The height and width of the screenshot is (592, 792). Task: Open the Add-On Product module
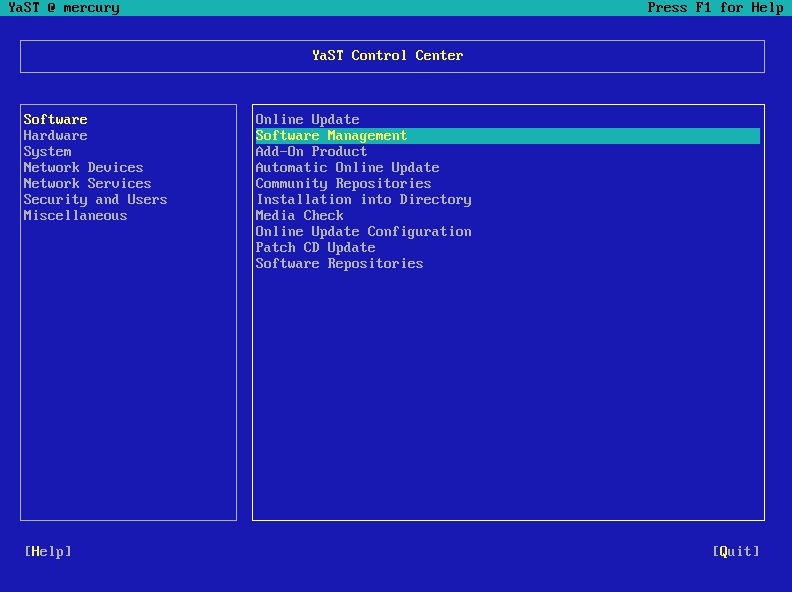pyautogui.click(x=311, y=152)
